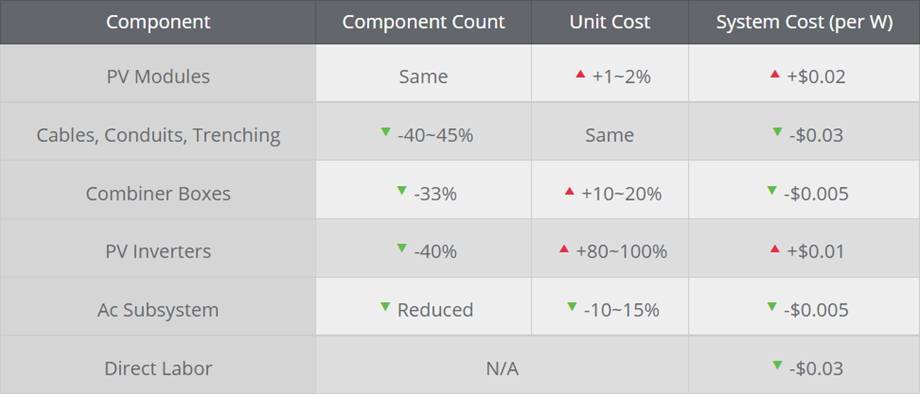Click the red arrow next to +80~100%
The image size is (920, 394).
point(564,249)
